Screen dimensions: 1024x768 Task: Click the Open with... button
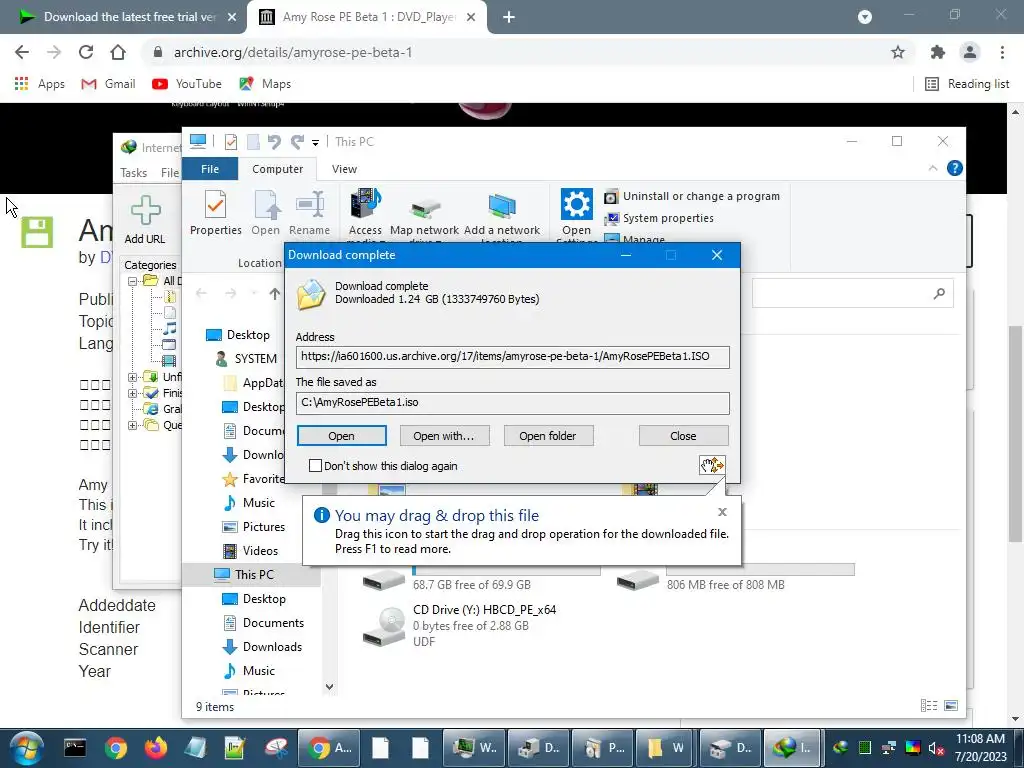443,436
